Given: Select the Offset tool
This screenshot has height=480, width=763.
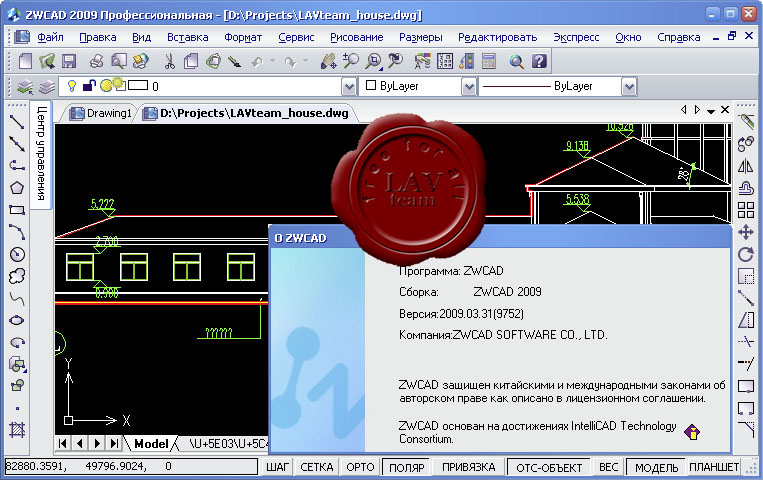Looking at the screenshot, I should pos(745,188).
